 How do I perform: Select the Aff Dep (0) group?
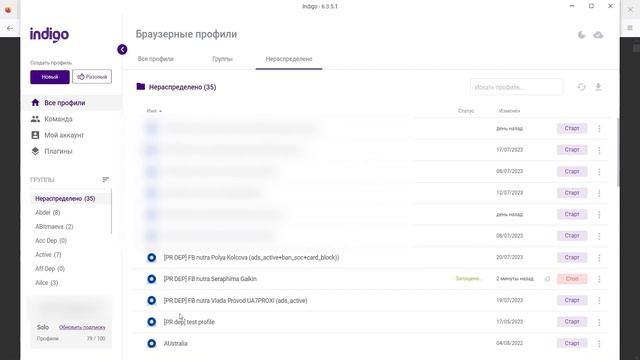click(x=50, y=269)
